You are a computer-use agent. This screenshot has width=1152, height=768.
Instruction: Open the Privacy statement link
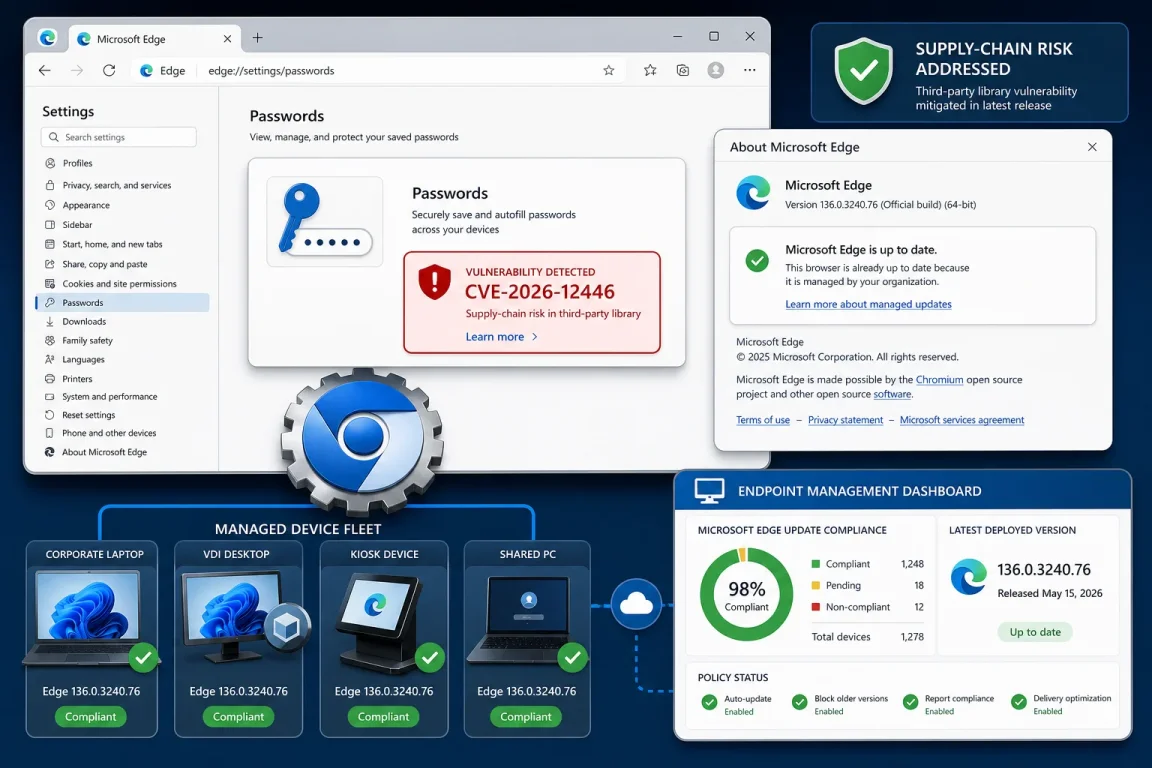[x=845, y=420]
